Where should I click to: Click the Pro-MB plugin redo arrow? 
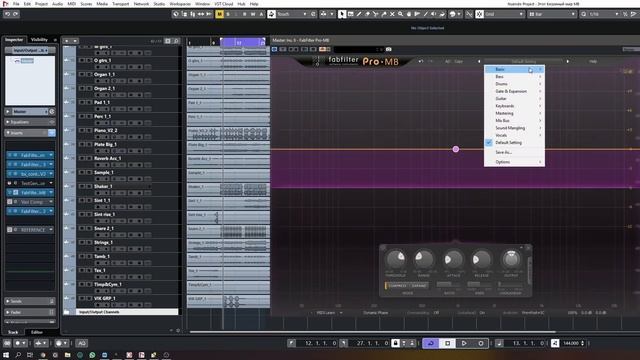pos(430,61)
